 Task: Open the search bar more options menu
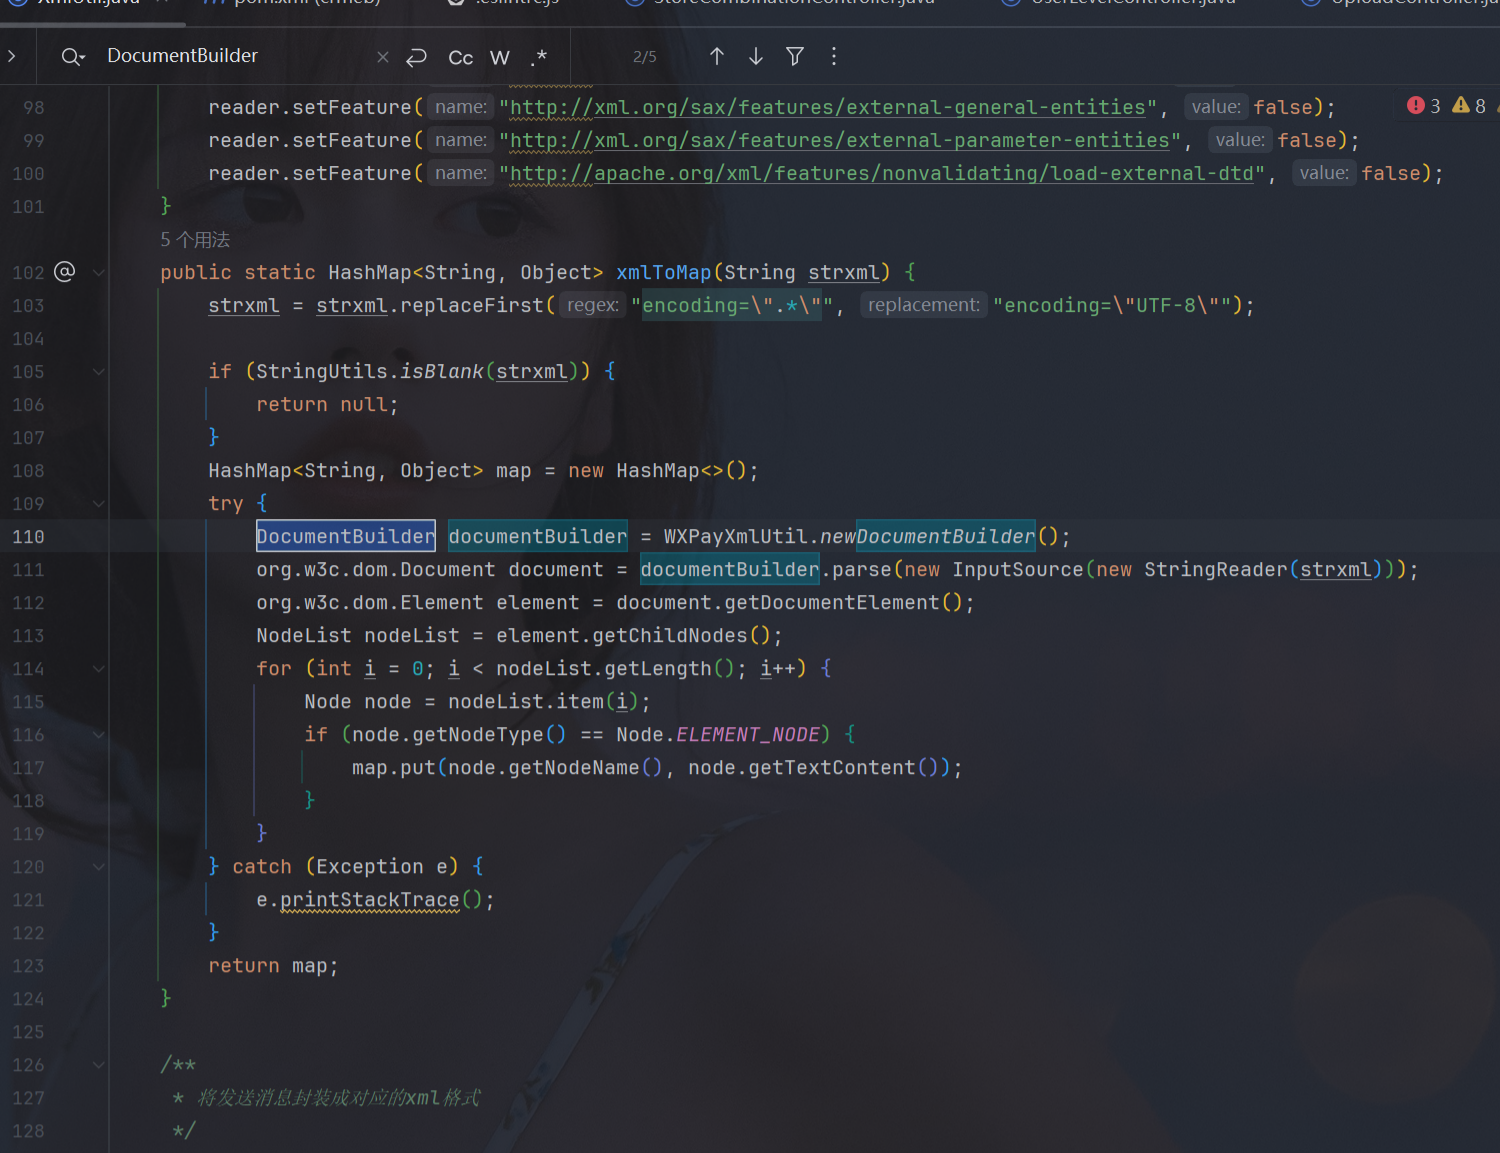point(834,57)
